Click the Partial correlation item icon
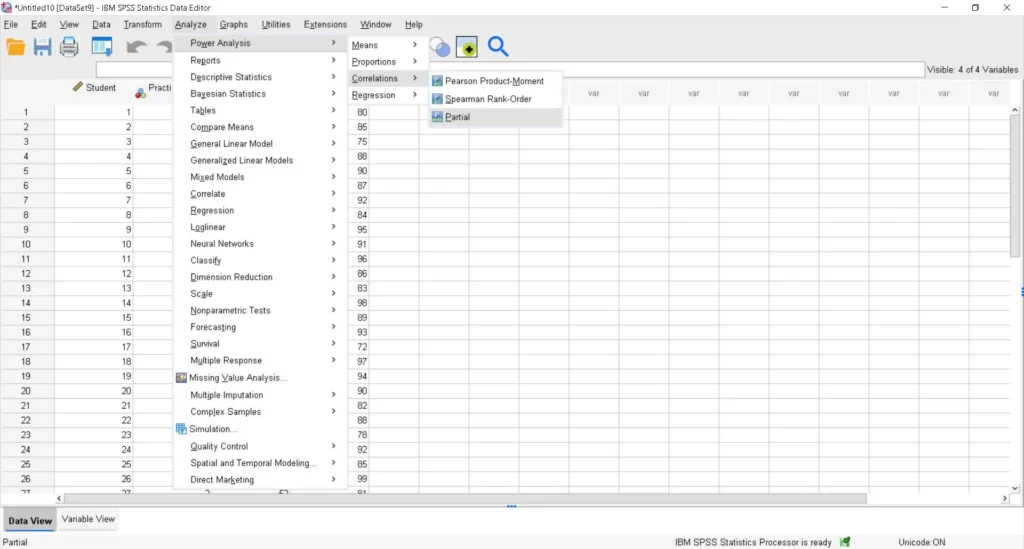The image size is (1024, 549). [x=437, y=117]
